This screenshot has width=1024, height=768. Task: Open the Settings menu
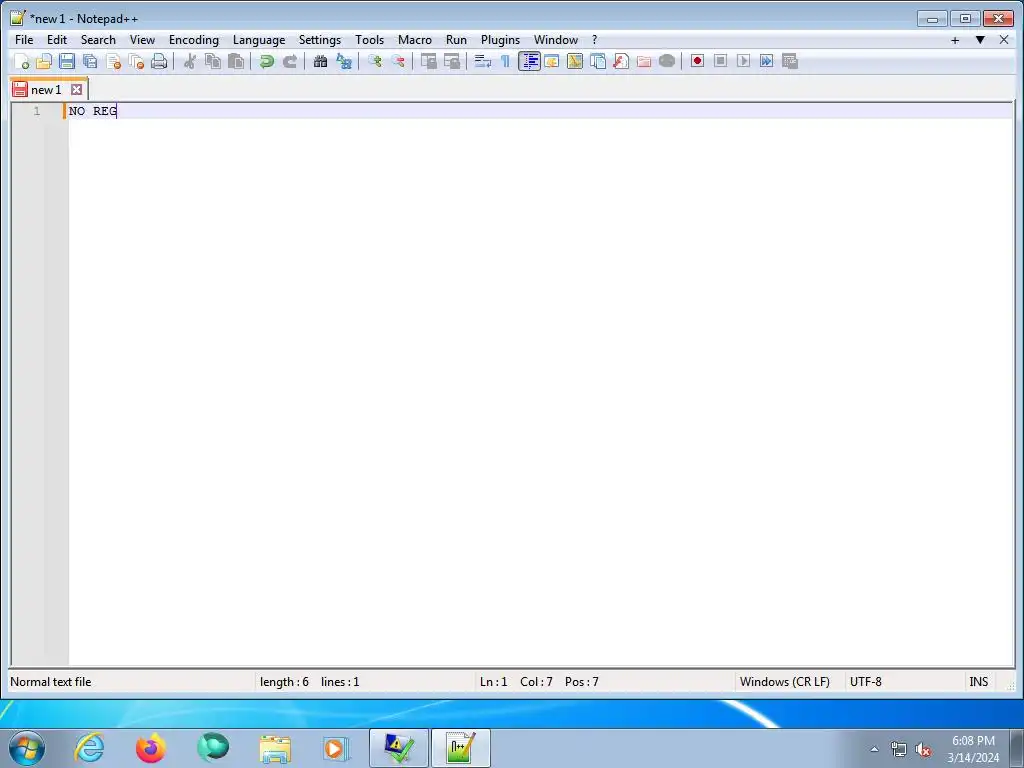[x=320, y=40]
